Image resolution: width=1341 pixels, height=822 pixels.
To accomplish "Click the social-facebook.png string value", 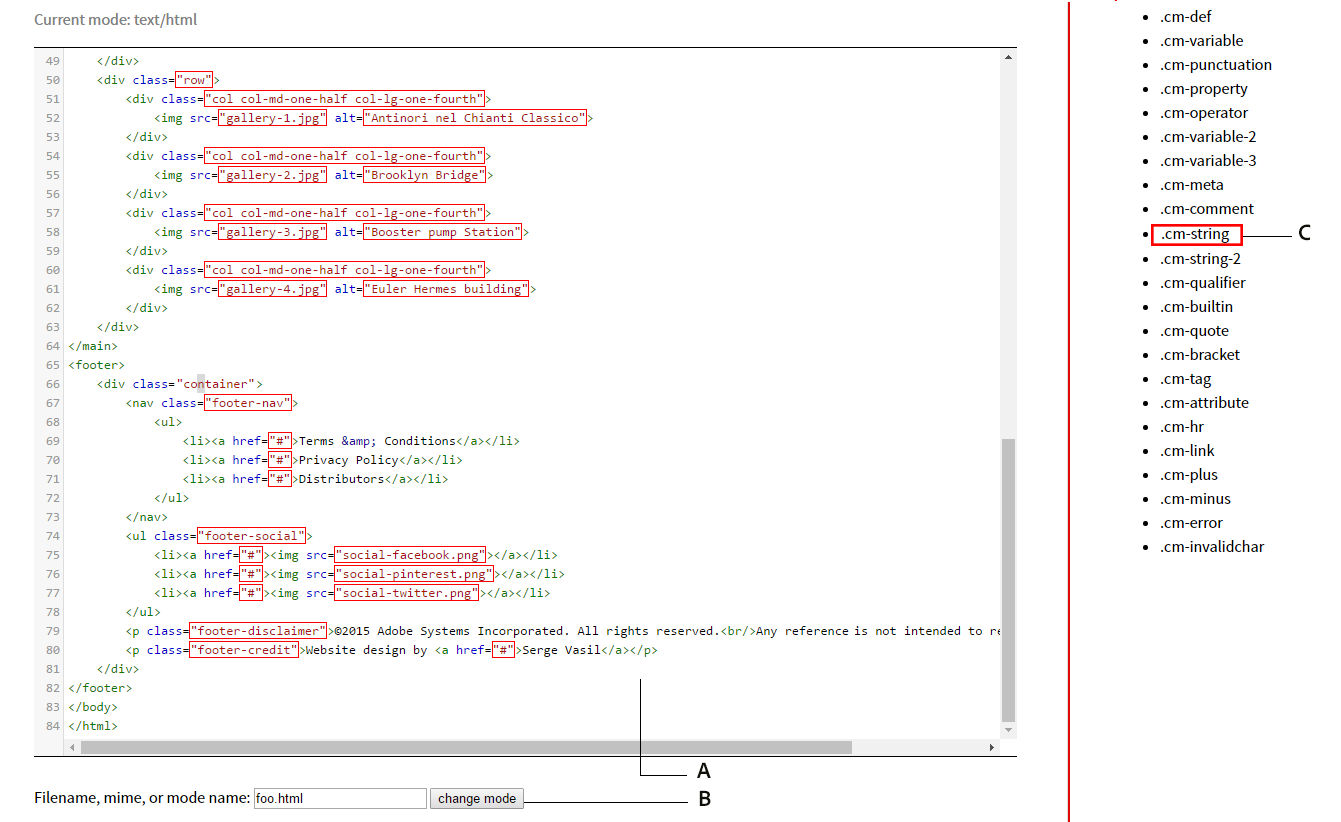I will [x=409, y=554].
